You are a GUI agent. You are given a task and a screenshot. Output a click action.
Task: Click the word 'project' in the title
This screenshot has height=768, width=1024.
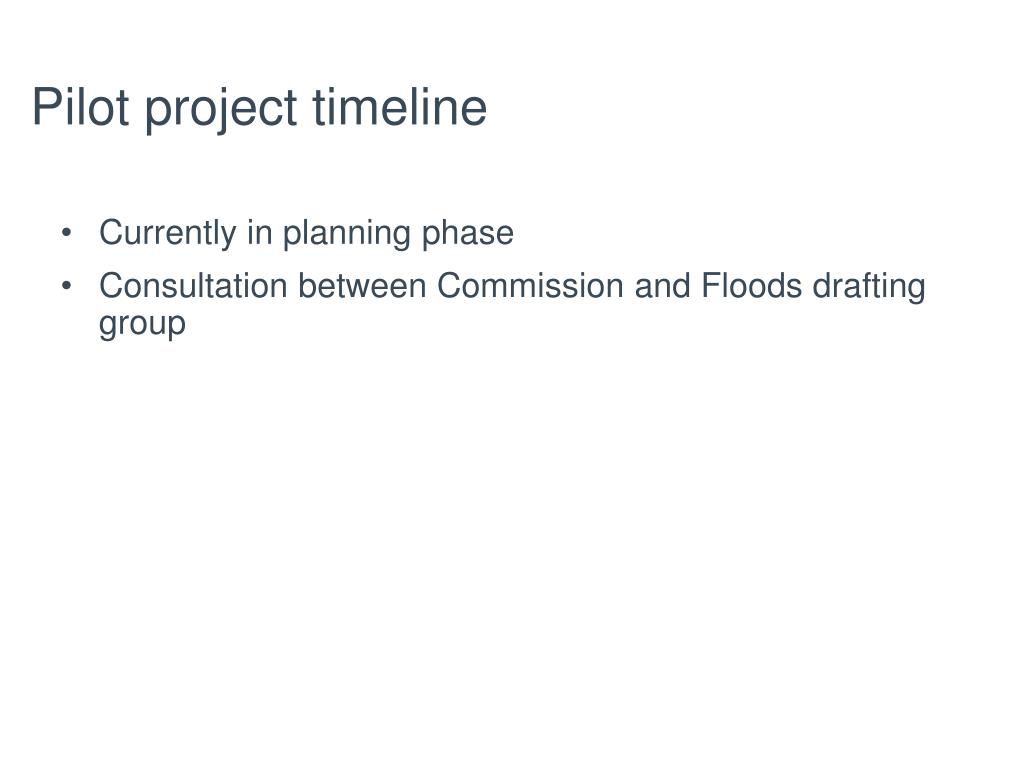pyautogui.click(x=221, y=110)
